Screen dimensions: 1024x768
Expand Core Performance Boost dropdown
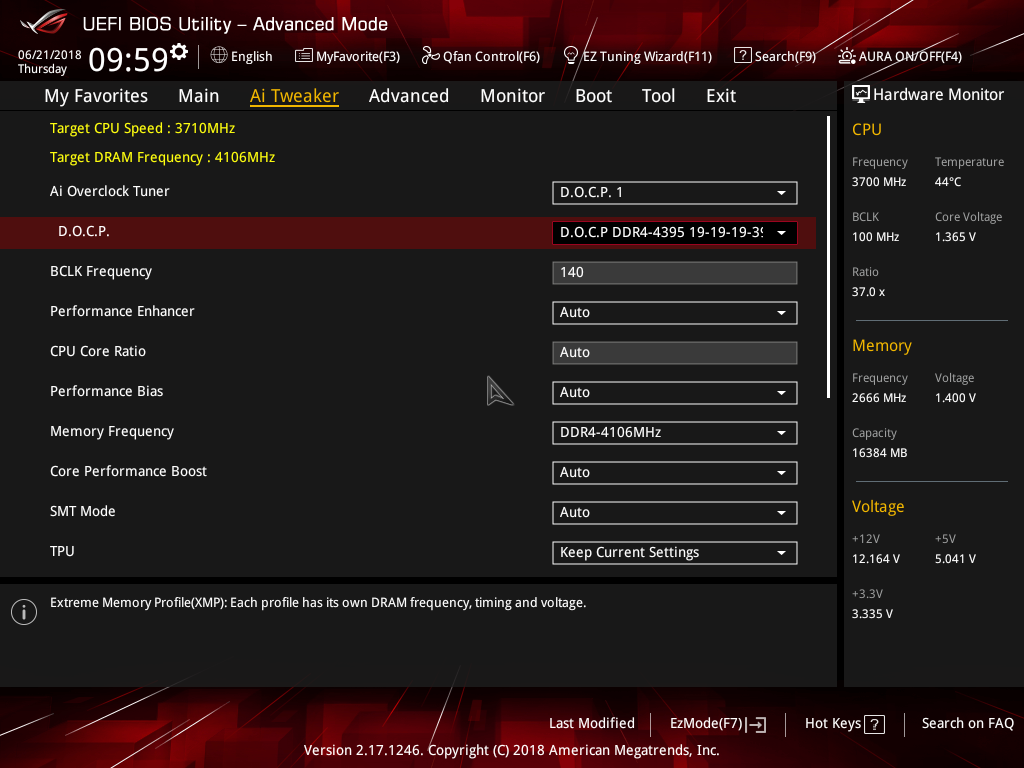[x=675, y=473]
